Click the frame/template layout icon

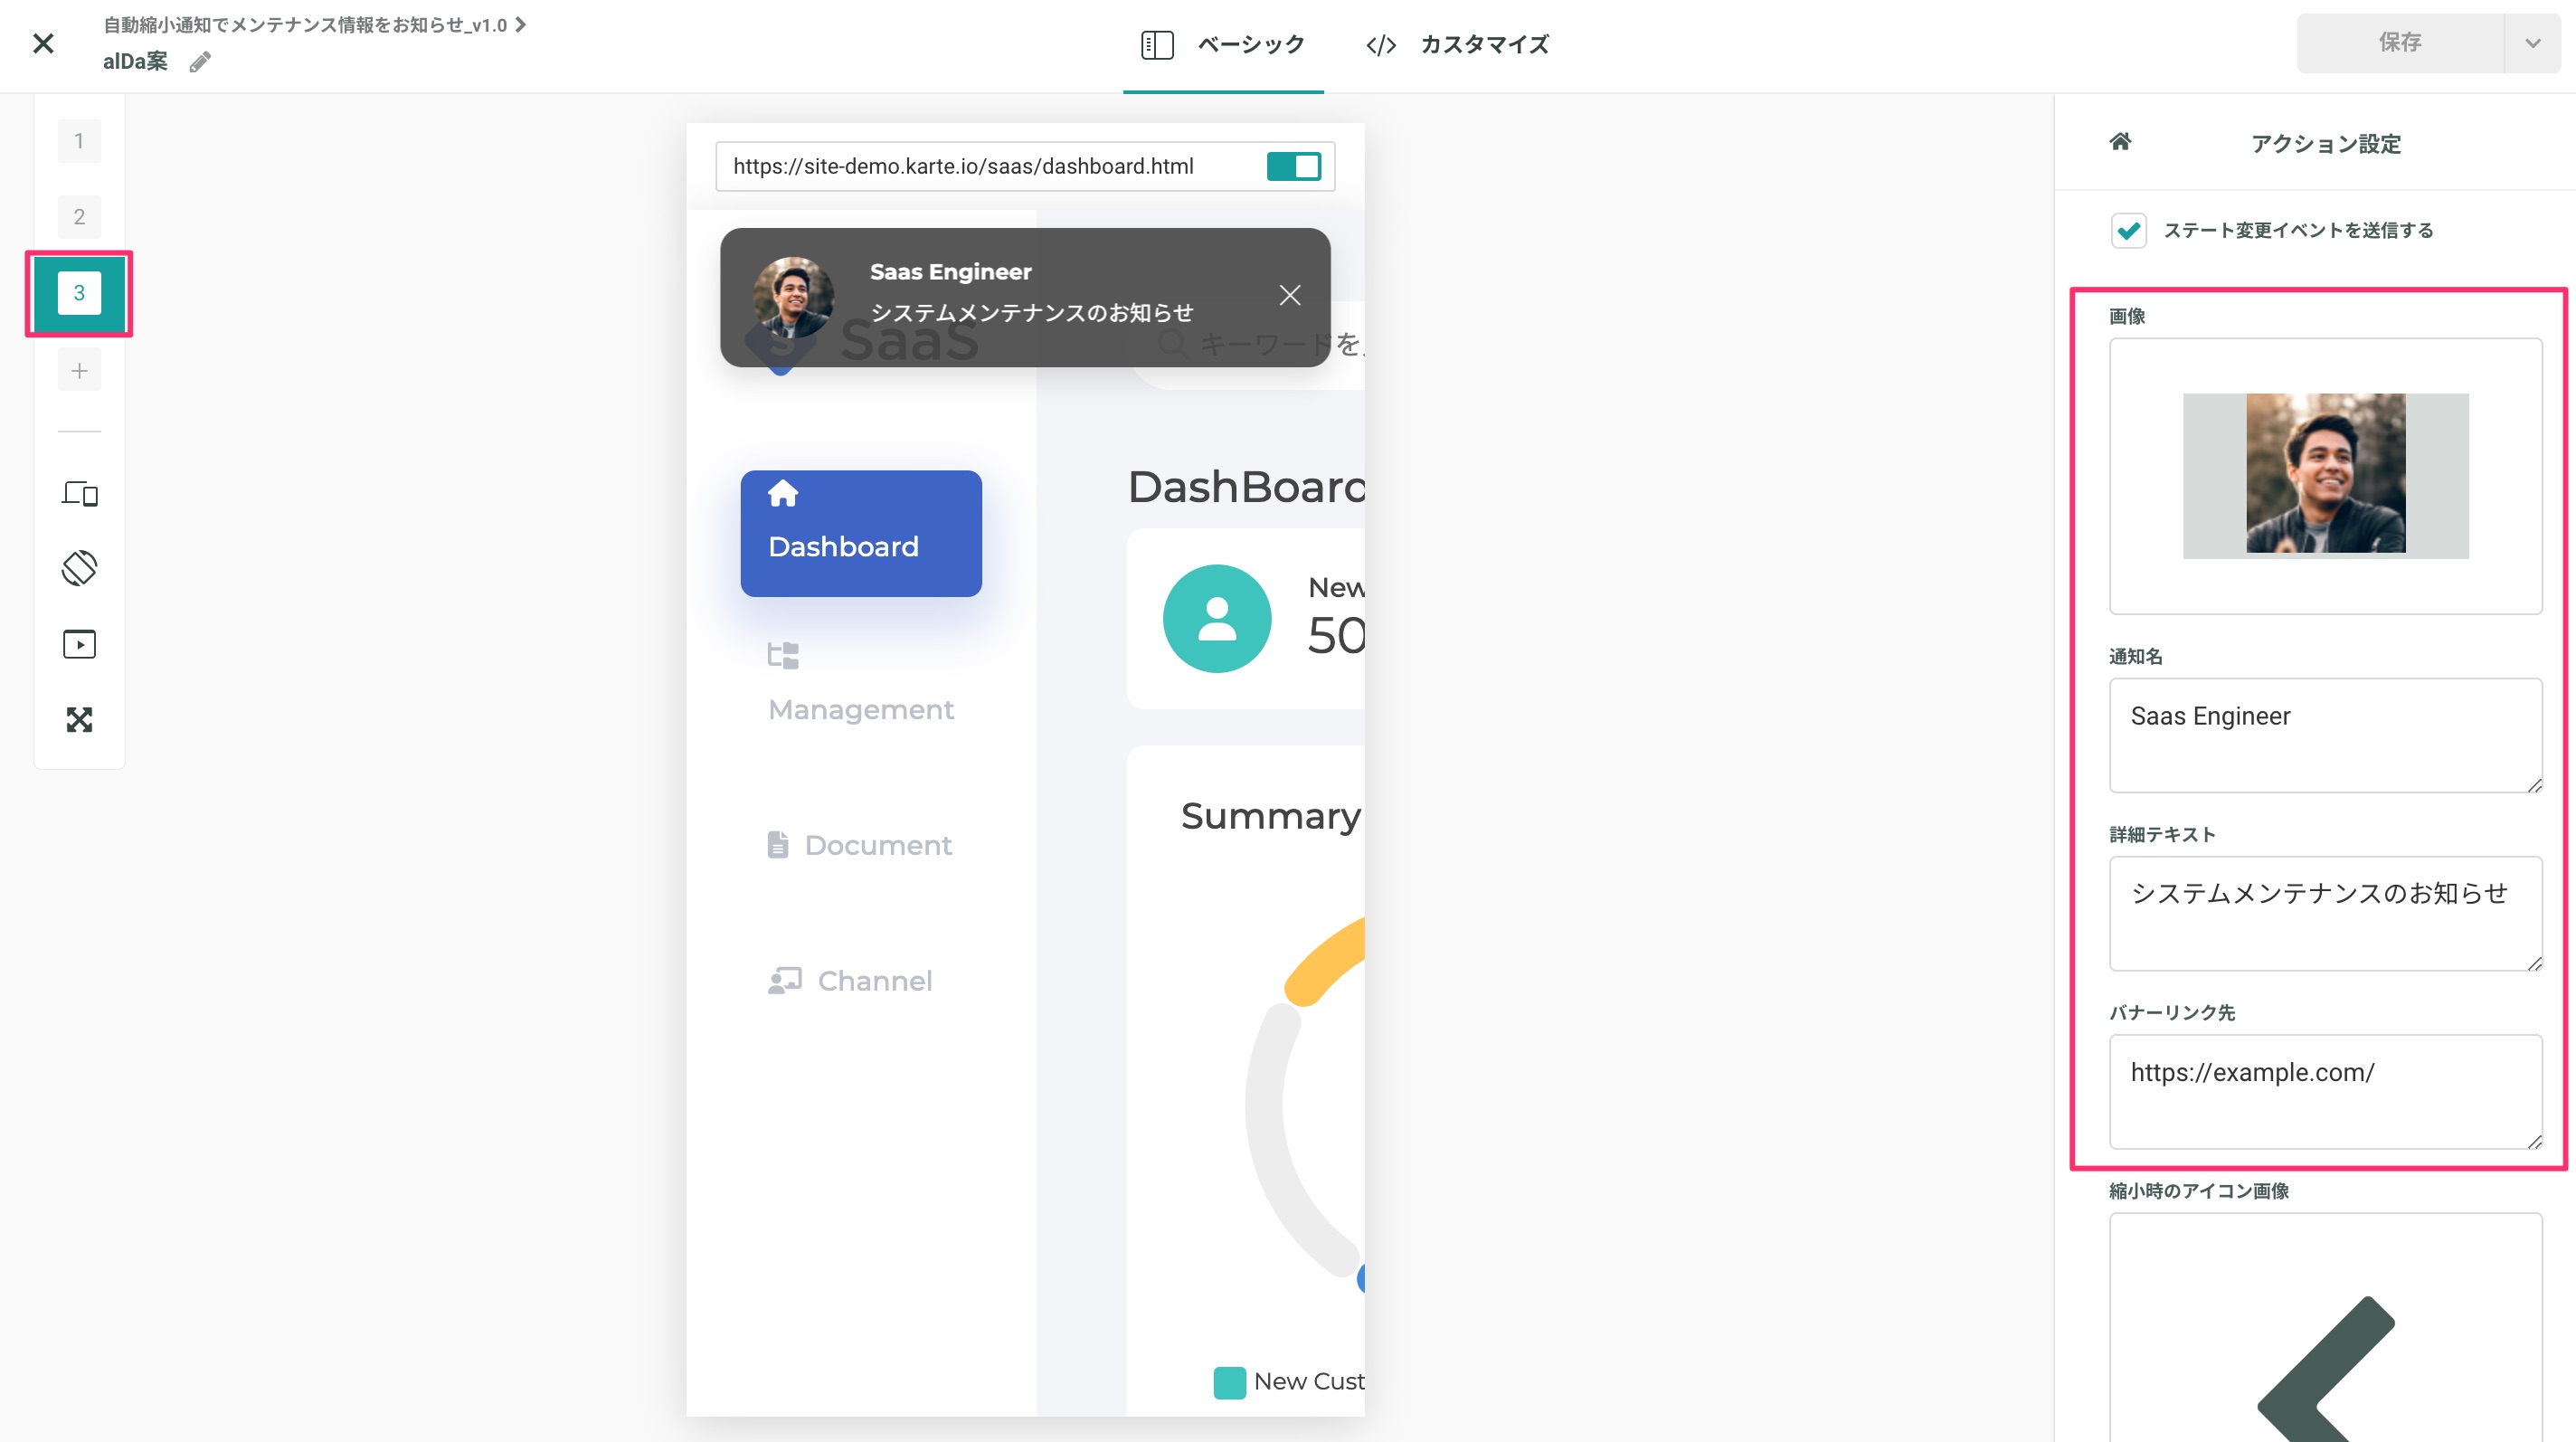pyautogui.click(x=80, y=492)
